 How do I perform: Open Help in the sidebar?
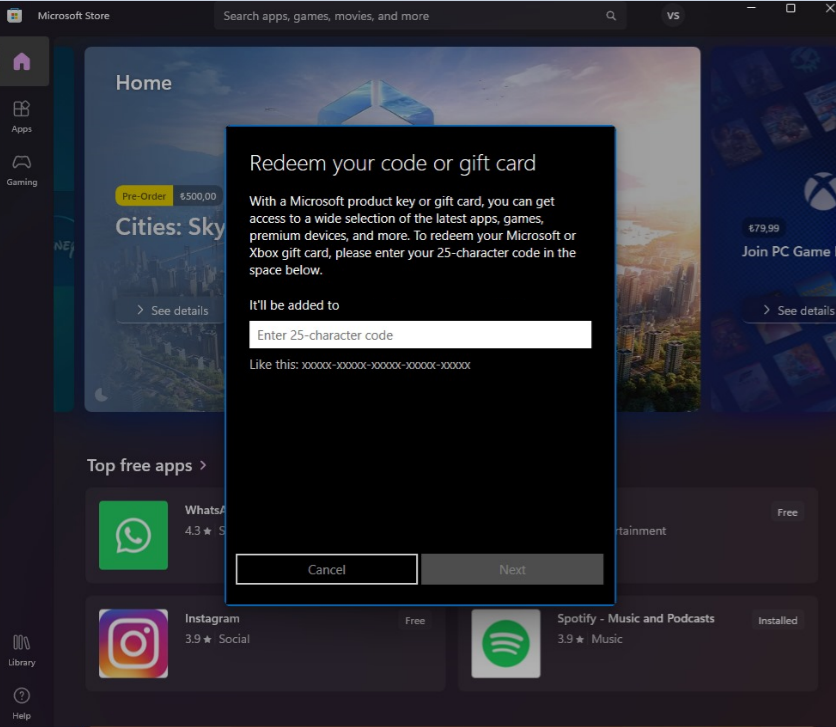(x=22, y=704)
